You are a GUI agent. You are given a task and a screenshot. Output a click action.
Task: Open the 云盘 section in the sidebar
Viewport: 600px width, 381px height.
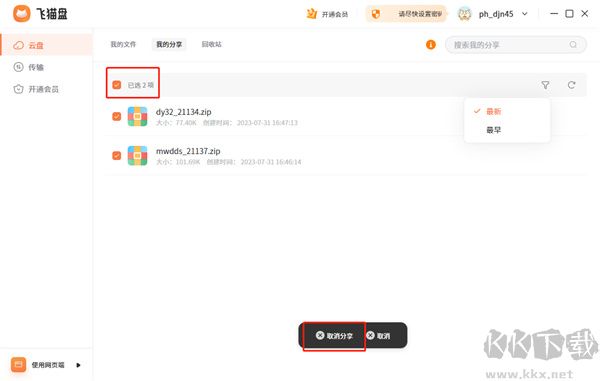(46, 45)
